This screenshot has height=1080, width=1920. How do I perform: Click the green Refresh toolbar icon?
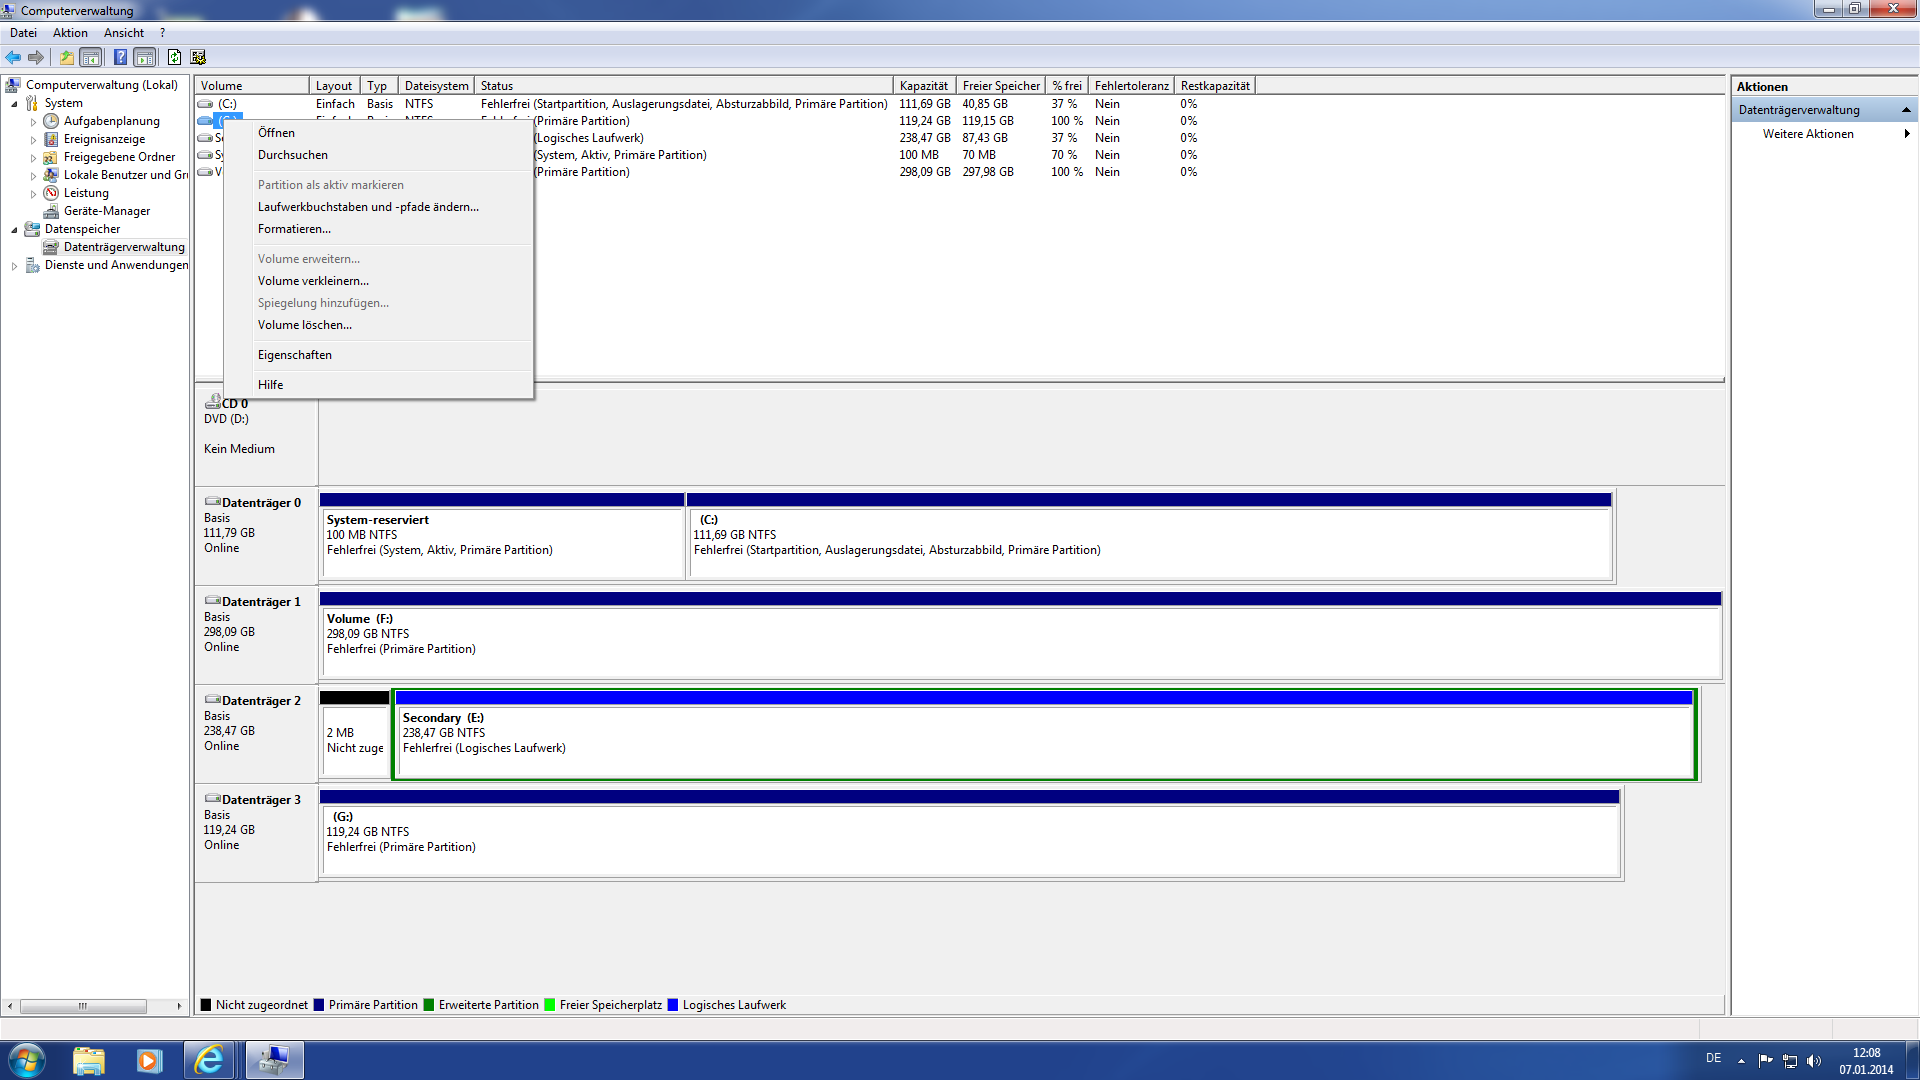[x=174, y=57]
